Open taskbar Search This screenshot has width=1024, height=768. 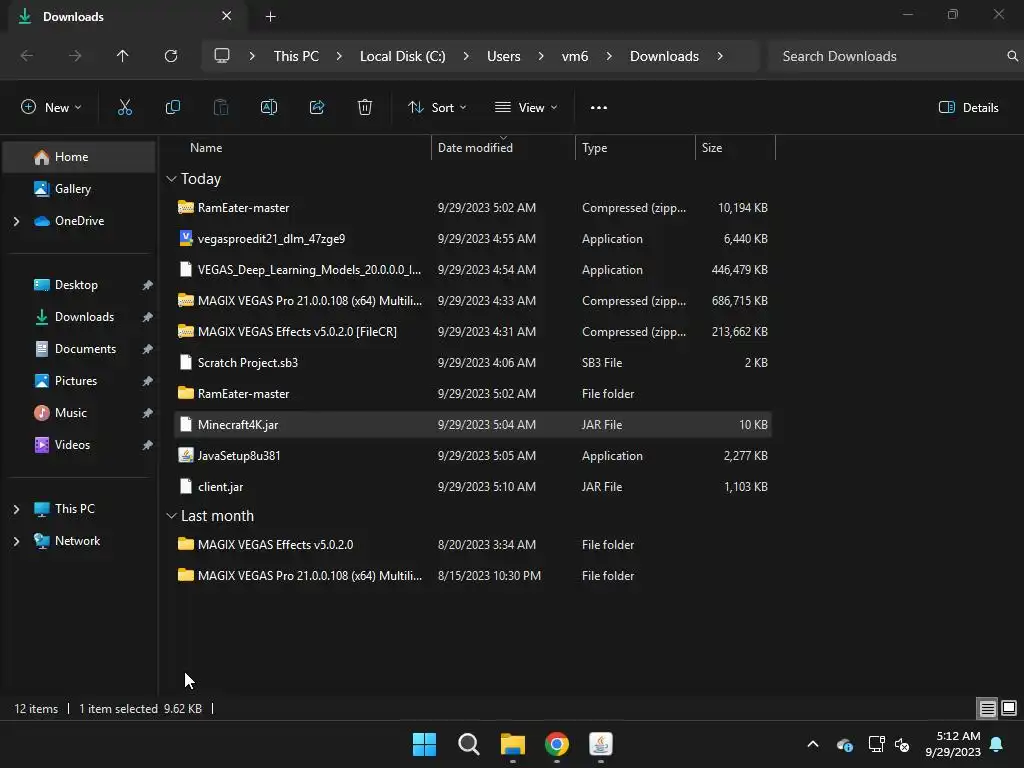point(469,744)
